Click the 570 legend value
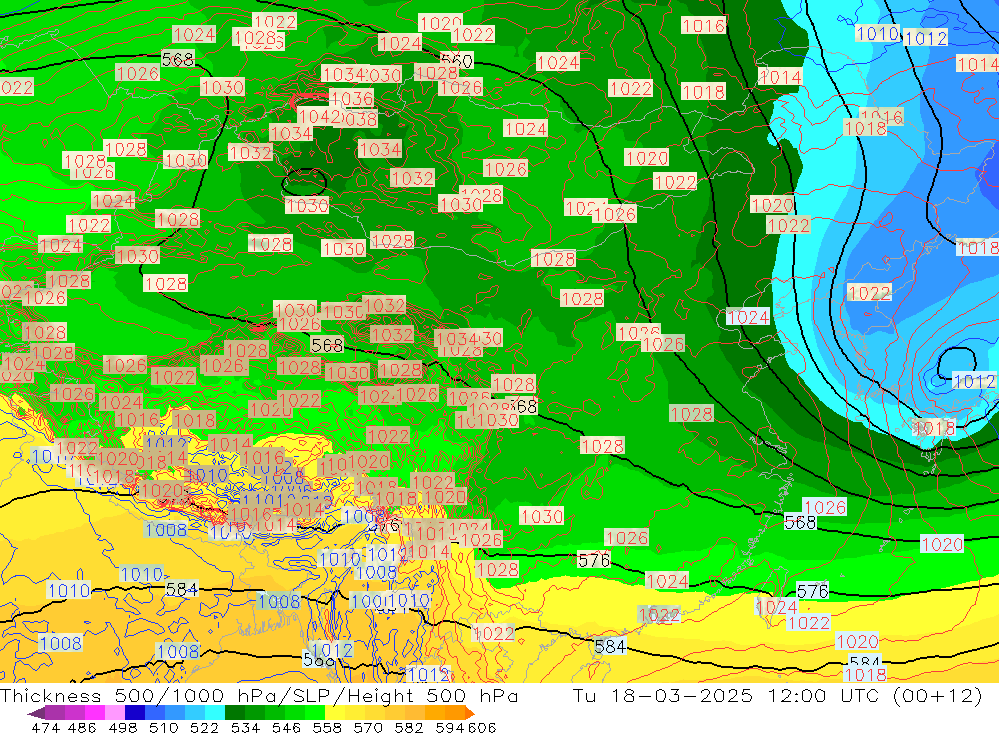1000x733 pixels. tap(367, 727)
